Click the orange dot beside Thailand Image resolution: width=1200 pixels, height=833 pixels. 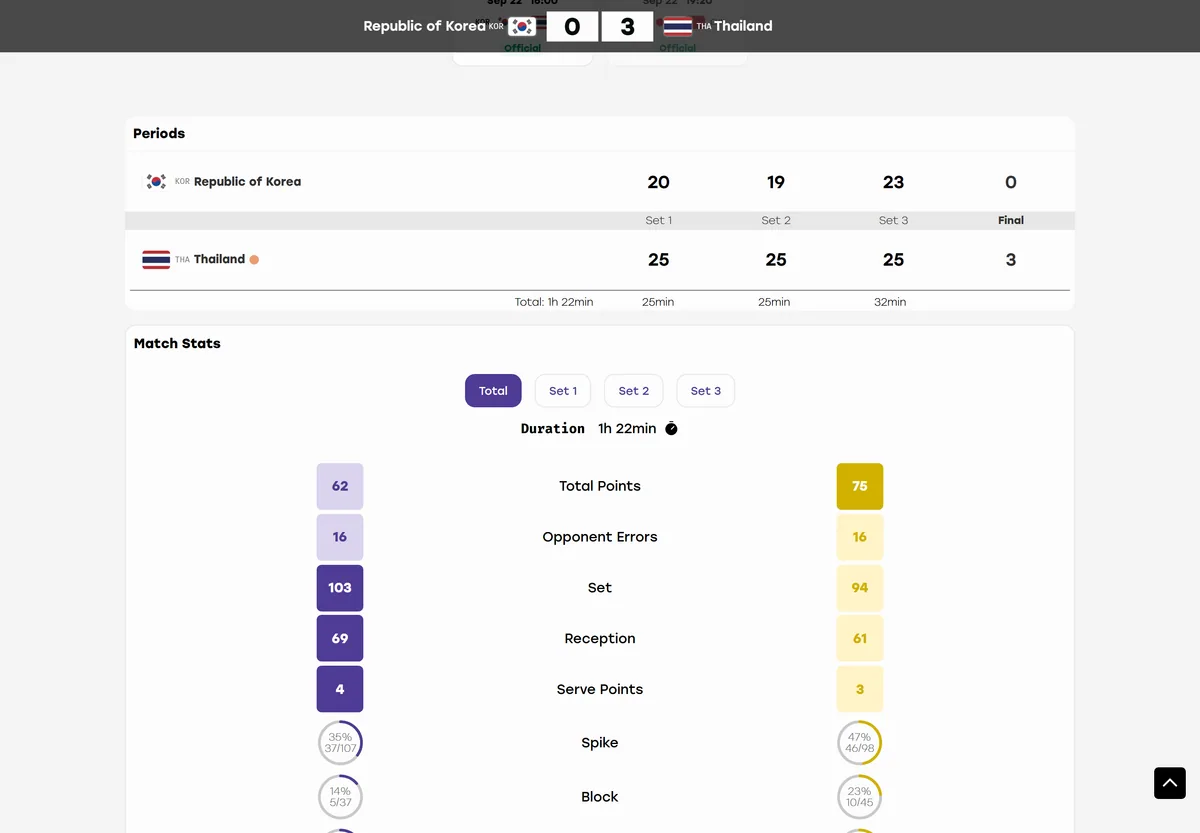click(x=254, y=260)
